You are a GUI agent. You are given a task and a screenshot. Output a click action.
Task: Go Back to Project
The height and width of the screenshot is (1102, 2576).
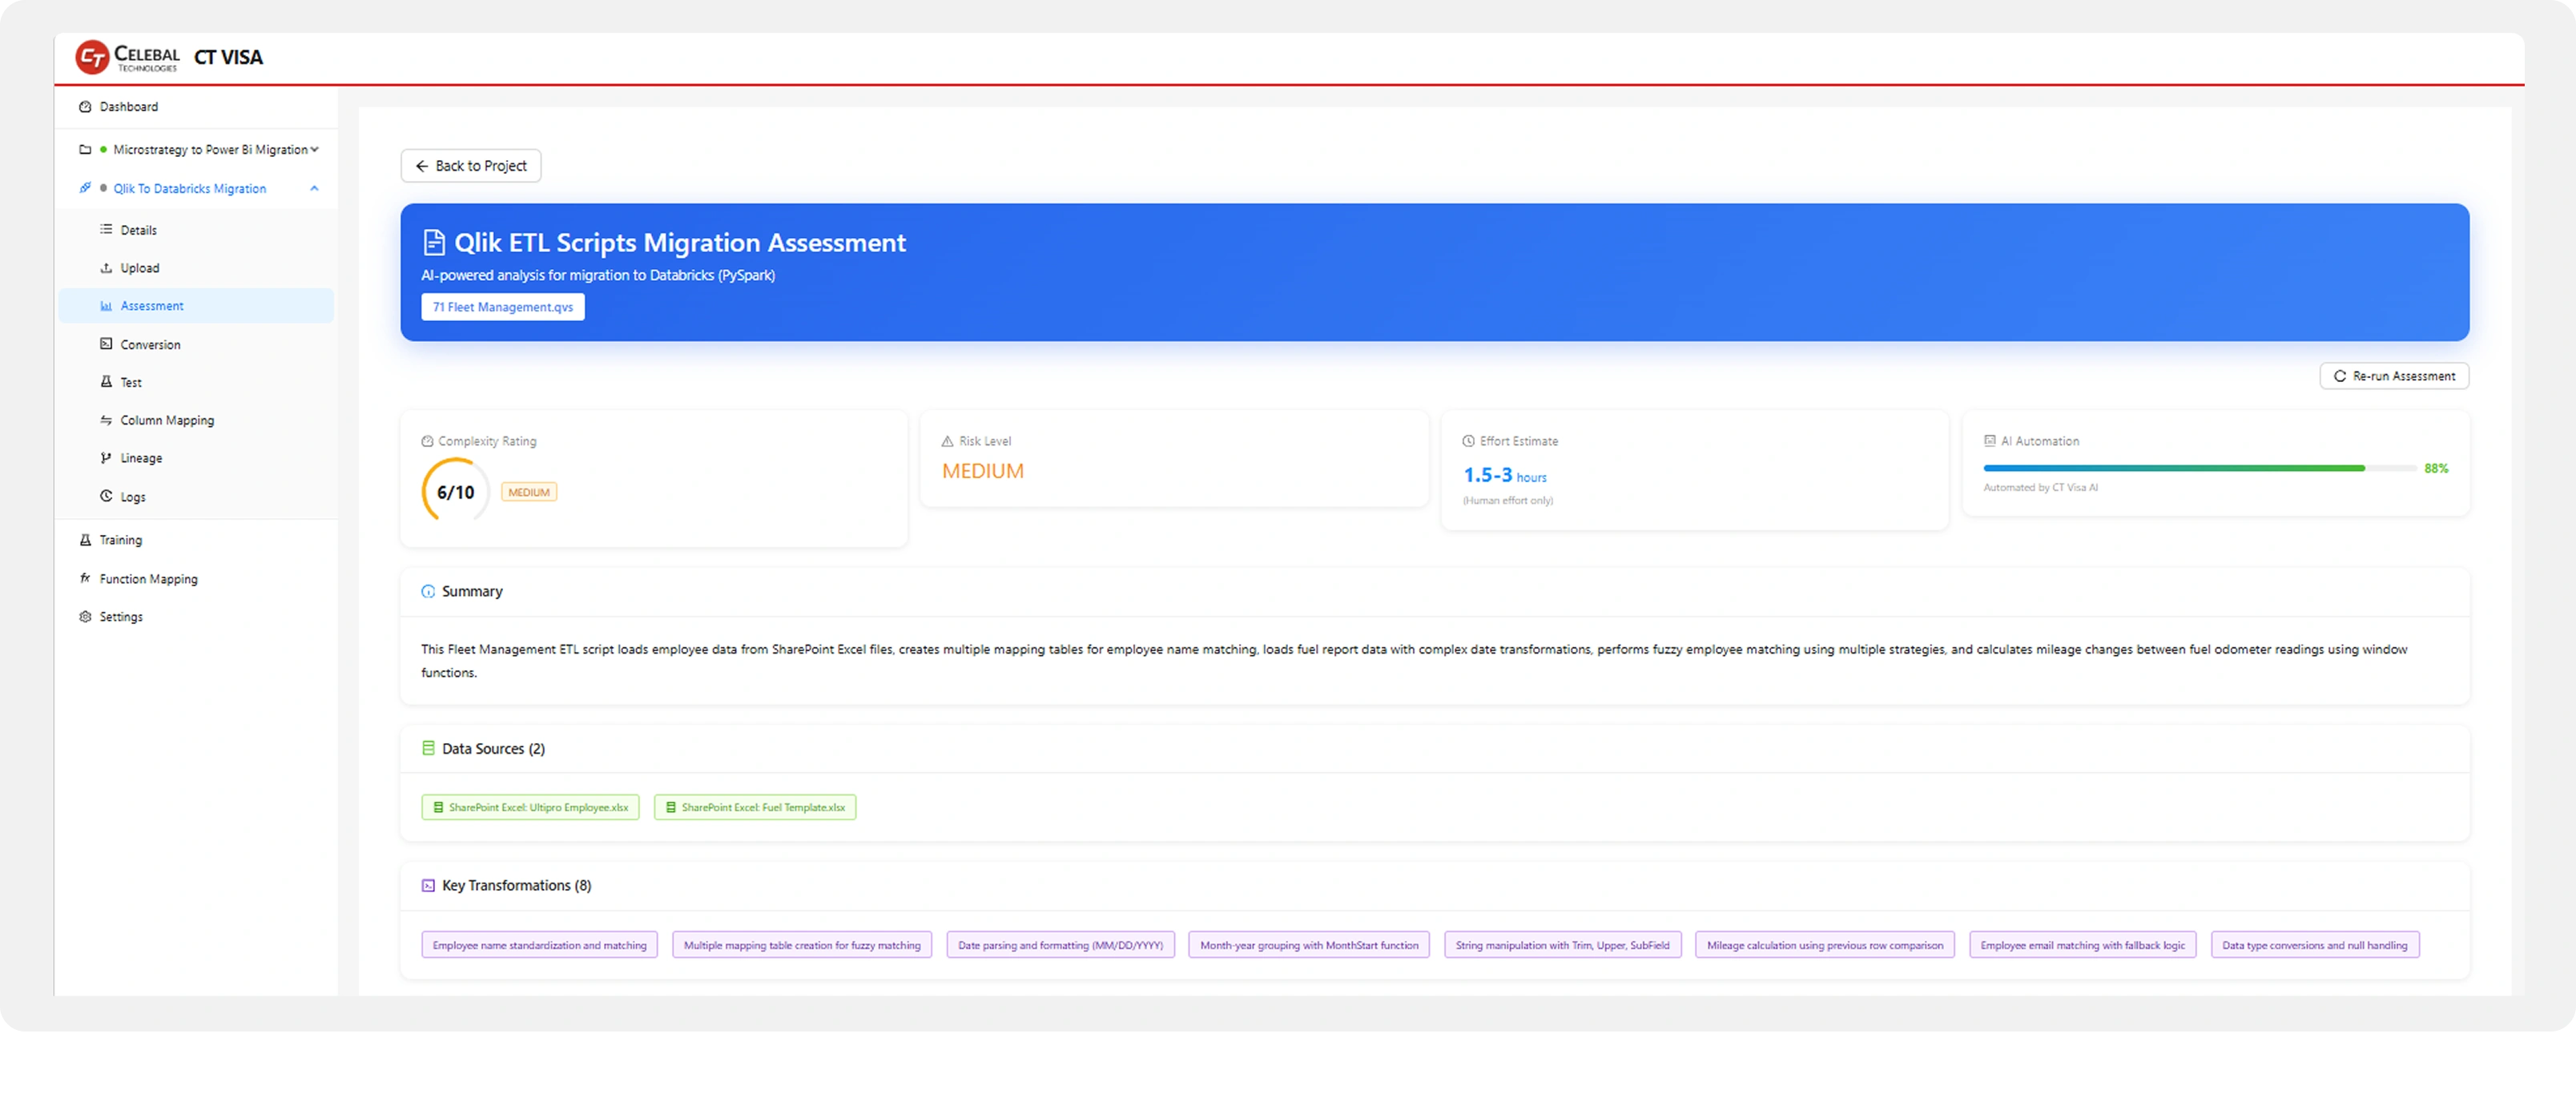471,166
